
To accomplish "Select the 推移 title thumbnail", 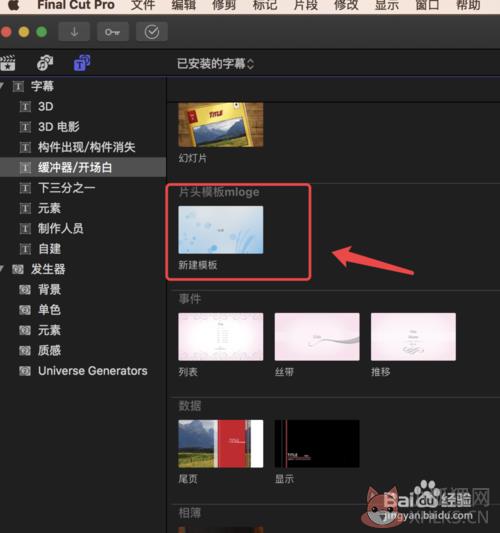I will (413, 337).
